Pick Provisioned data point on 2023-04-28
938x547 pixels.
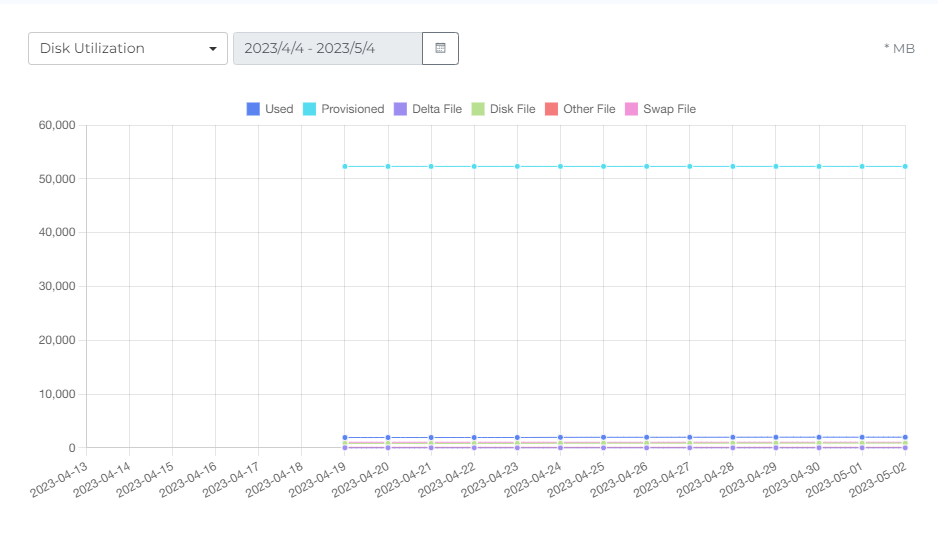click(x=733, y=166)
